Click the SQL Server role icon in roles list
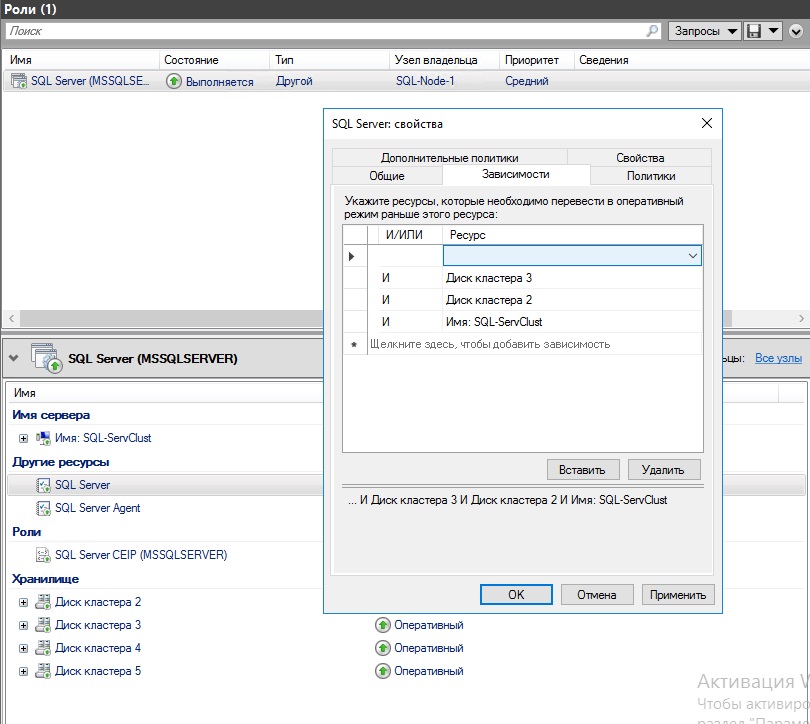810x724 pixels. pos(19,81)
